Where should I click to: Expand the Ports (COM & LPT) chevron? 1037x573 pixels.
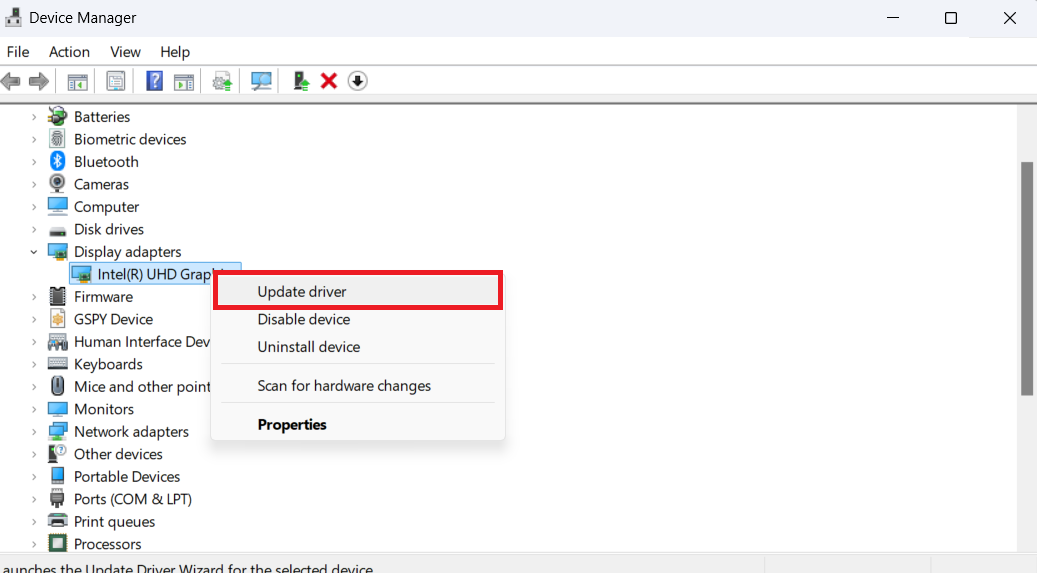point(34,500)
